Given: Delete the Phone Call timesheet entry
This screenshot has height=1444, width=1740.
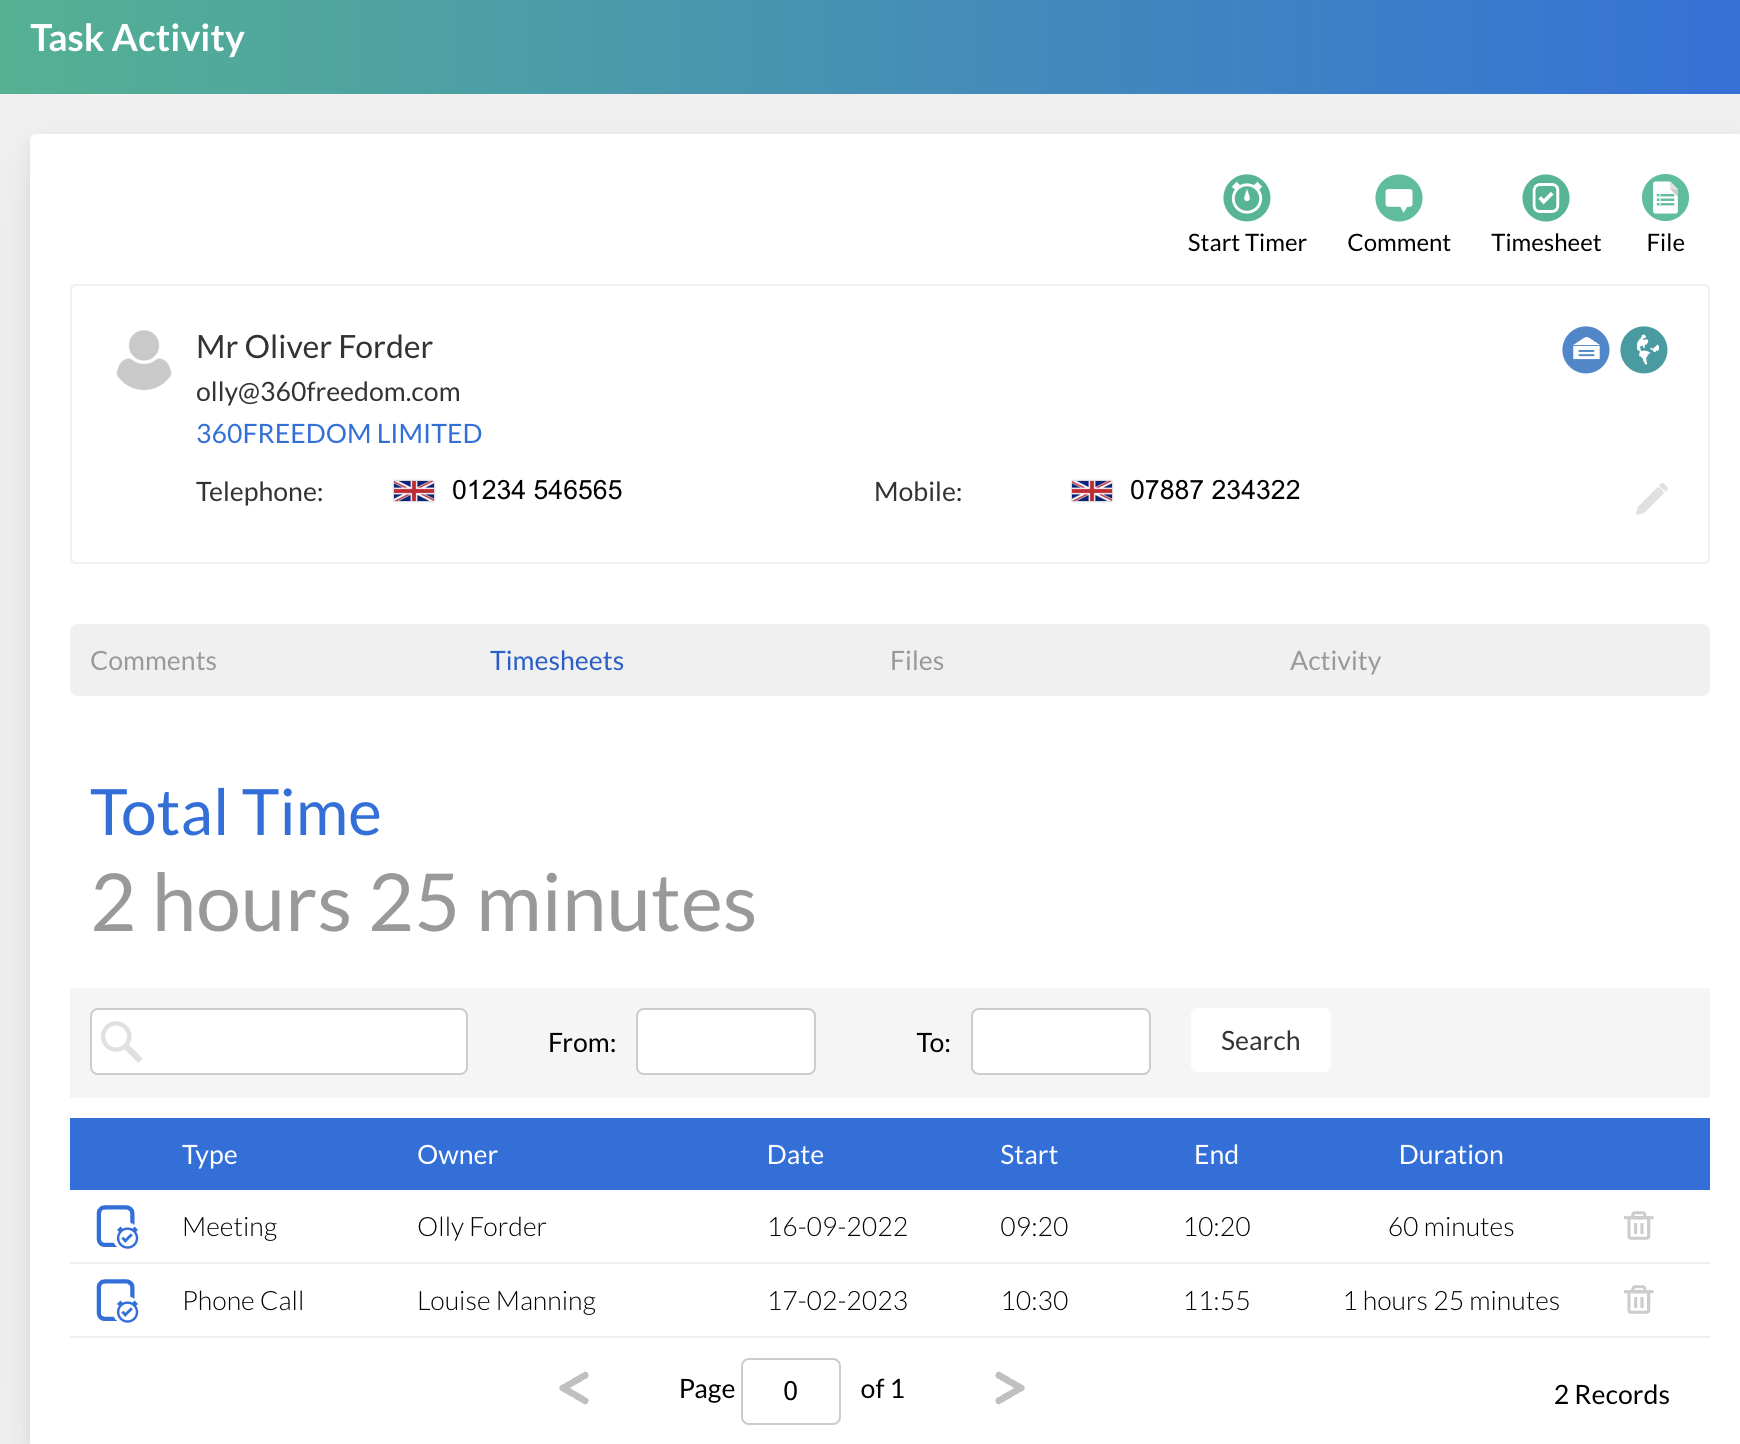Looking at the screenshot, I should pos(1638,1300).
